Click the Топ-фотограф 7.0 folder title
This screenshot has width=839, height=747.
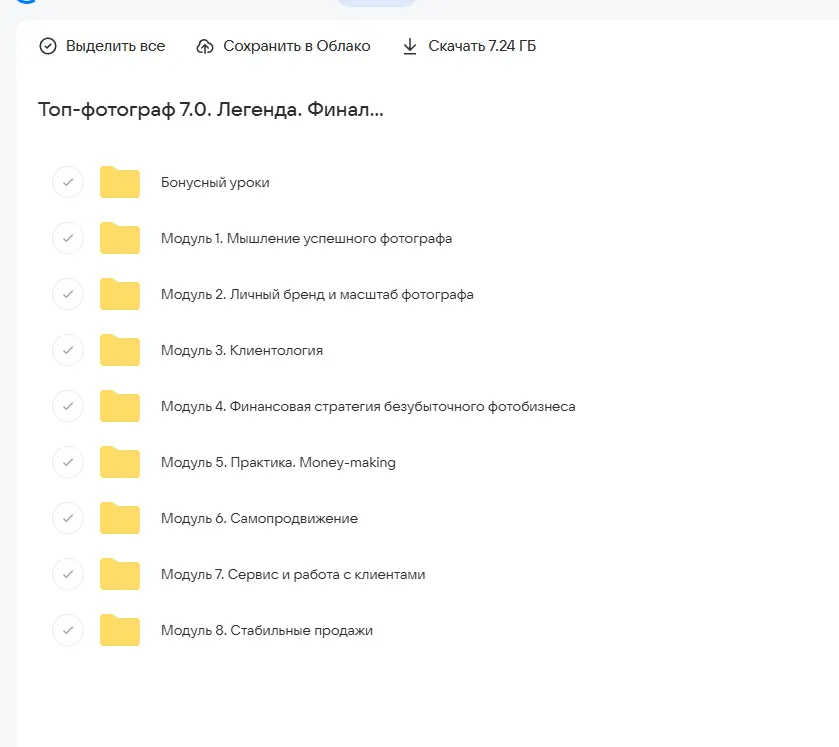tap(210, 110)
